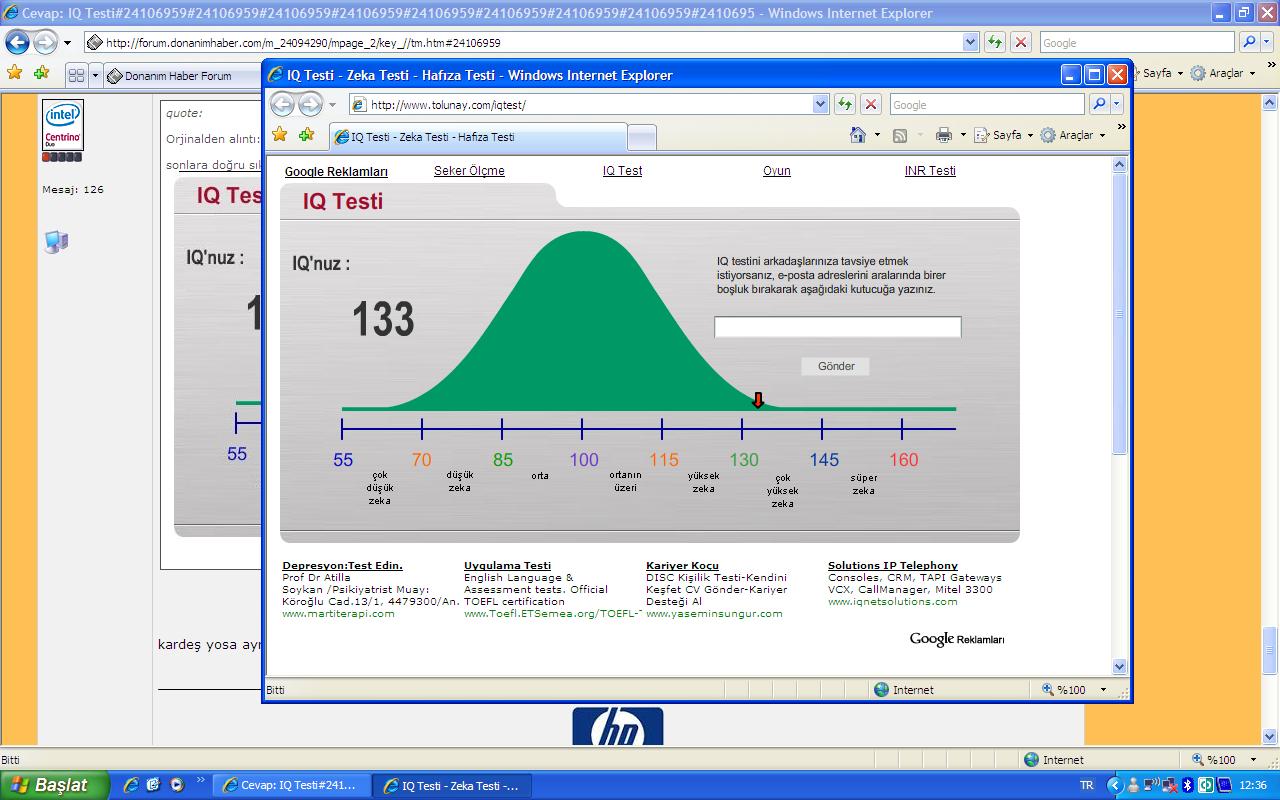1280x800 pixels.
Task: Expand Home button dropdown arrow
Action: (877, 135)
